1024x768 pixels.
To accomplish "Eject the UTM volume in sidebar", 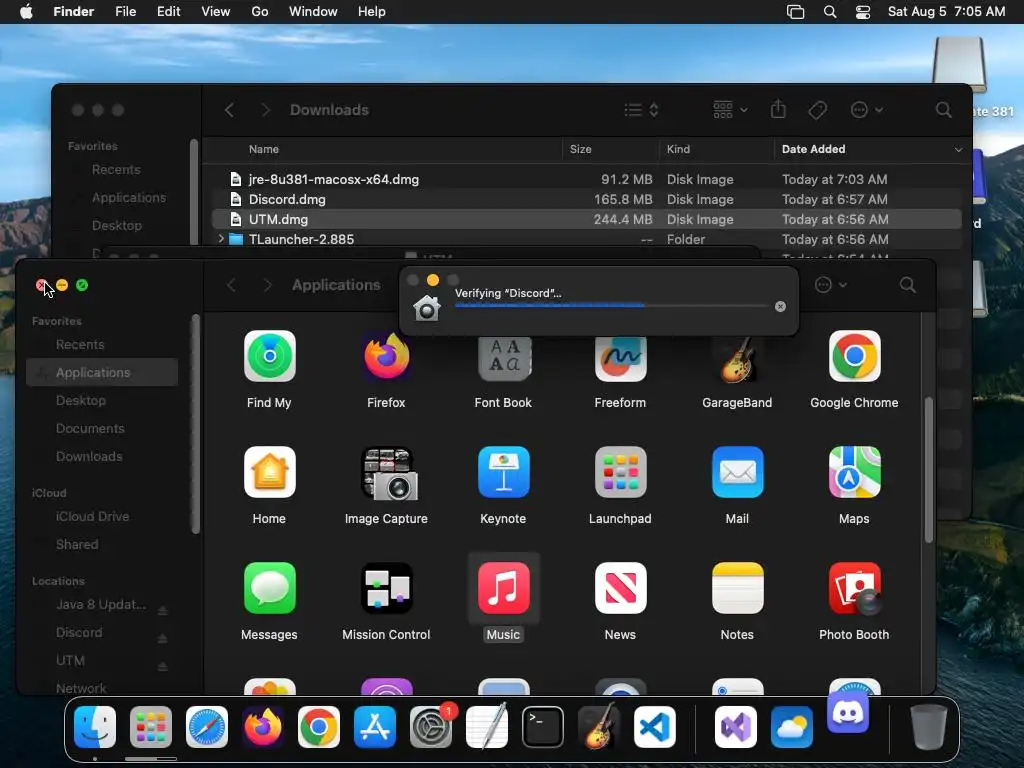I will click(163, 666).
